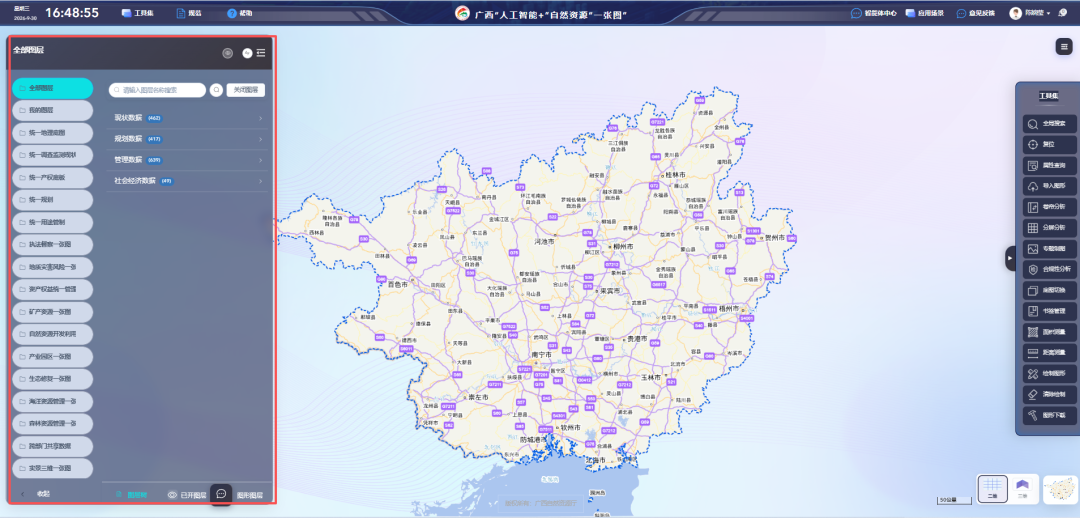Click the notification icon at the top-right corner
Viewport: 1080px width, 518px height.
(1063, 12)
